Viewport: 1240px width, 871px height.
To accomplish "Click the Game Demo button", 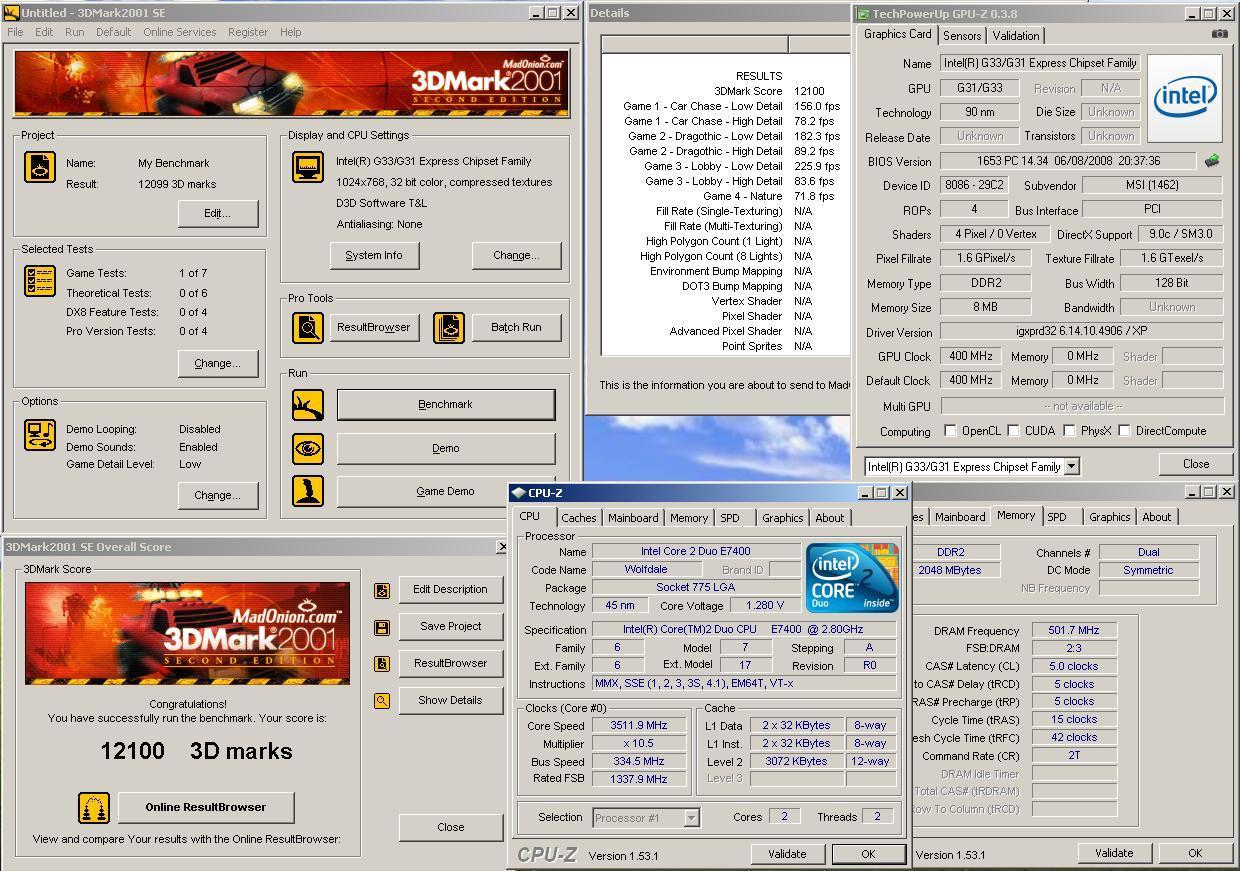I will [445, 491].
